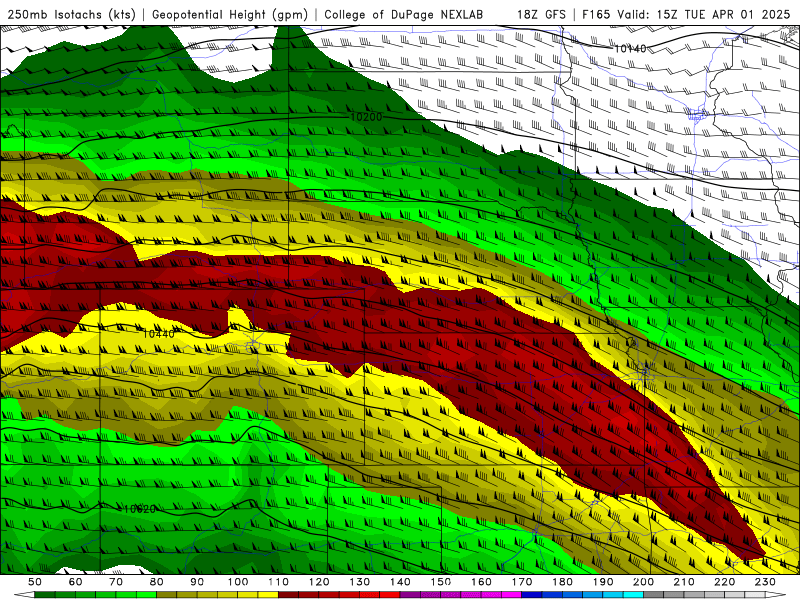Click the '150' value on the color scale
Image resolution: width=800 pixels, height=600 pixels.
coord(441,582)
